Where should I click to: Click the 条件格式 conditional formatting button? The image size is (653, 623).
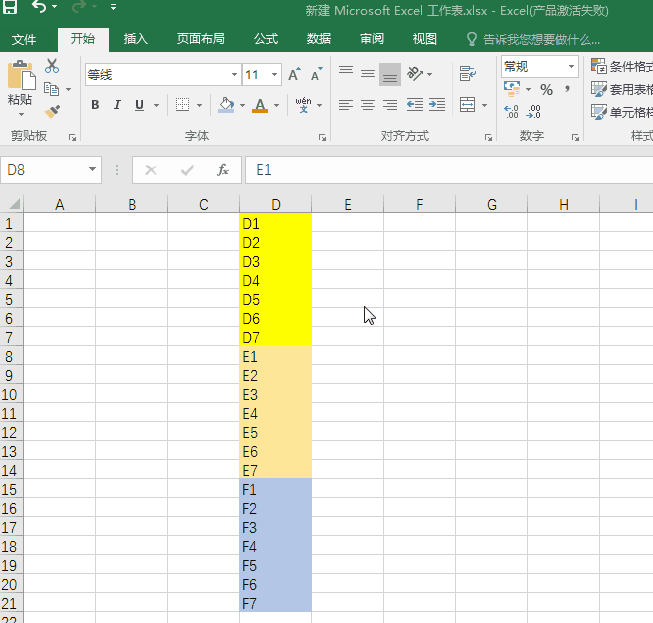pyautogui.click(x=622, y=66)
